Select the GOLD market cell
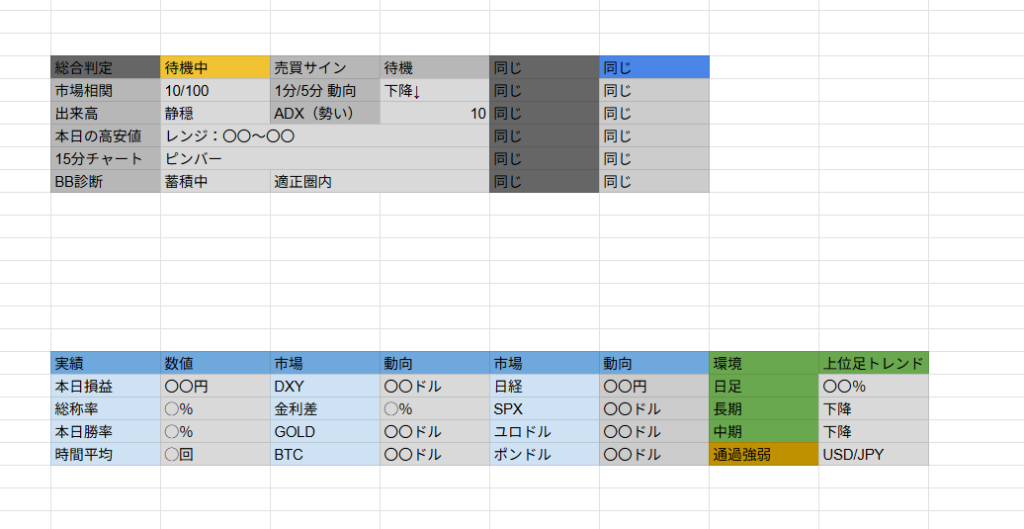 [x=325, y=432]
